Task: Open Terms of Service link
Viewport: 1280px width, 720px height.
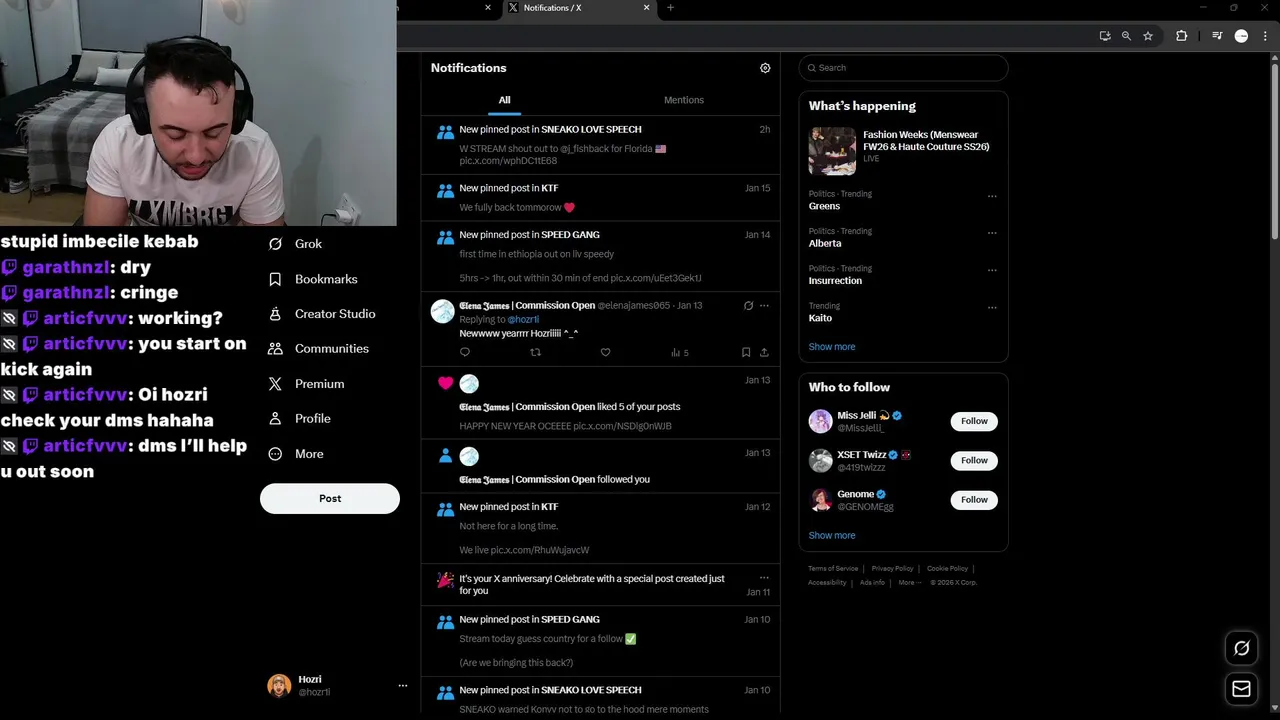Action: (x=833, y=569)
